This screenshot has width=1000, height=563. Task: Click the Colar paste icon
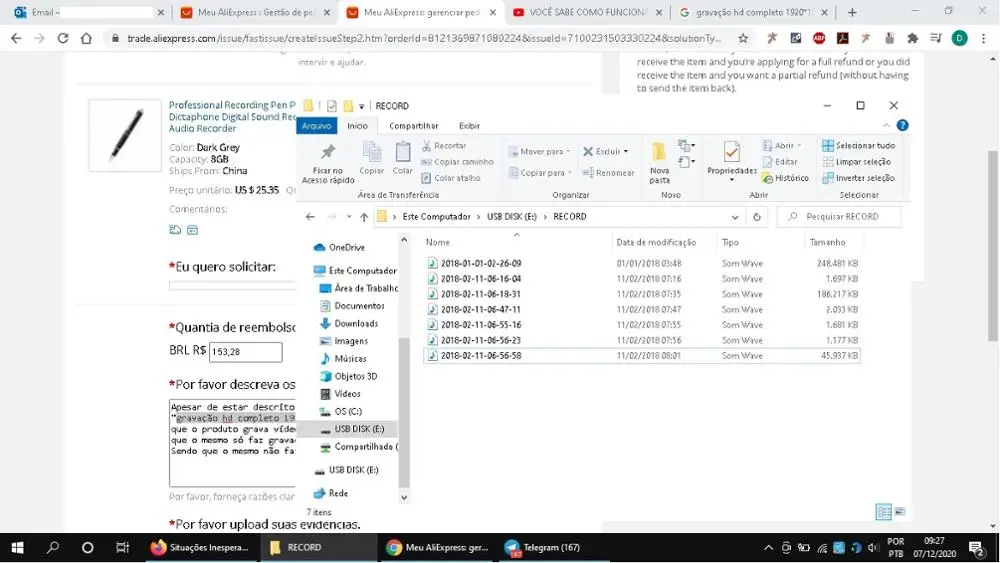point(402,158)
